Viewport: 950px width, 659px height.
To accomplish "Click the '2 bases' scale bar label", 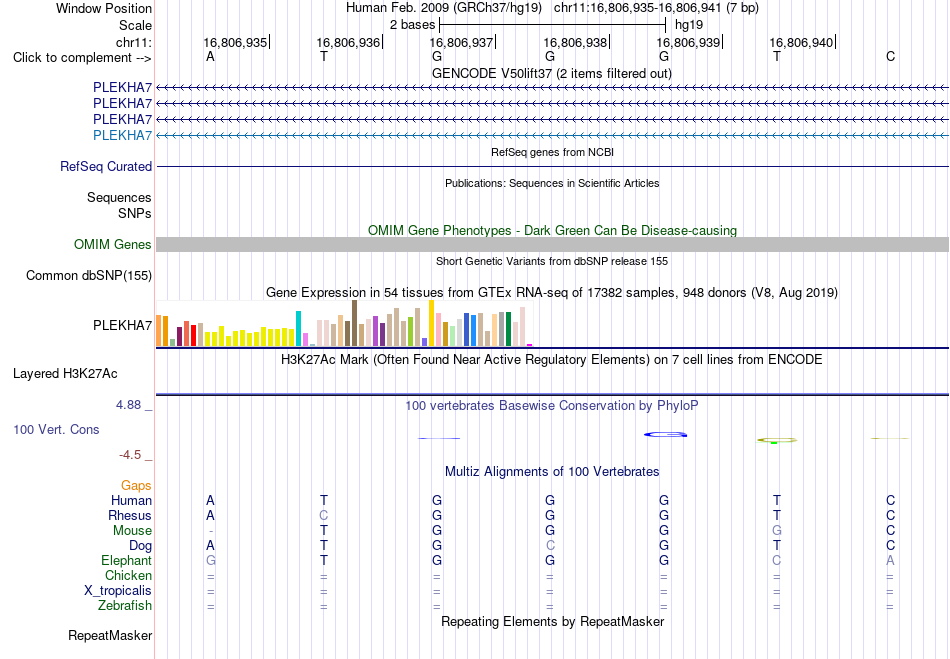I will pyautogui.click(x=412, y=25).
